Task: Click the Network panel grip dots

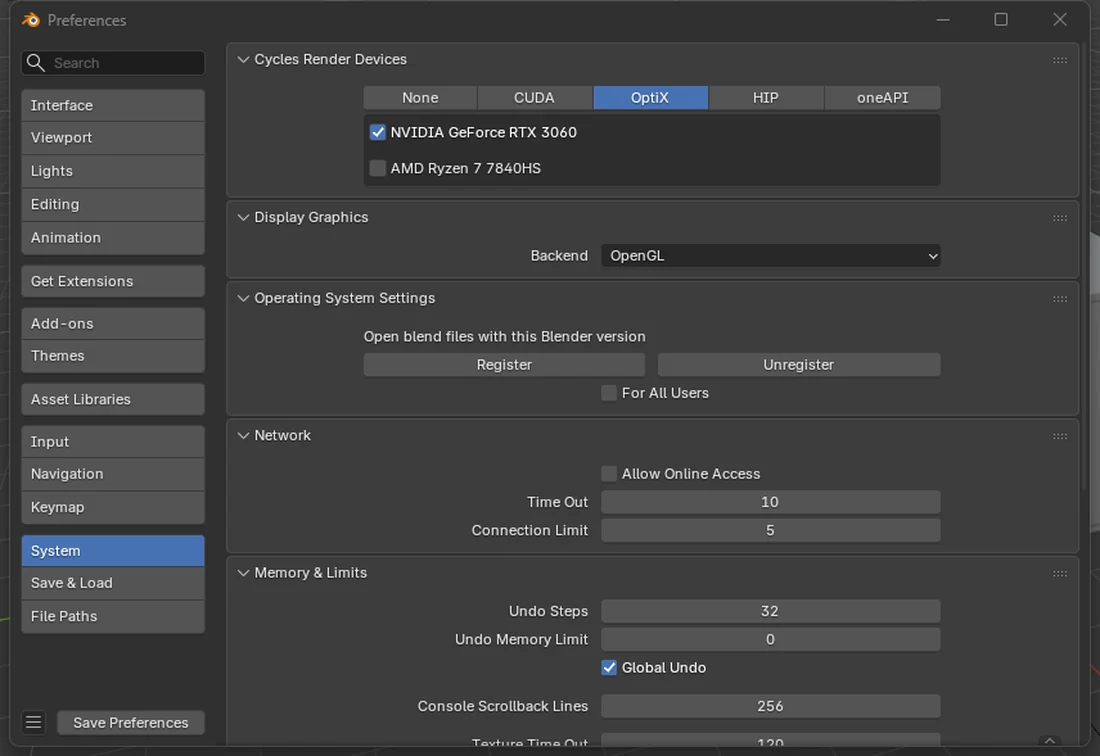Action: tap(1059, 436)
